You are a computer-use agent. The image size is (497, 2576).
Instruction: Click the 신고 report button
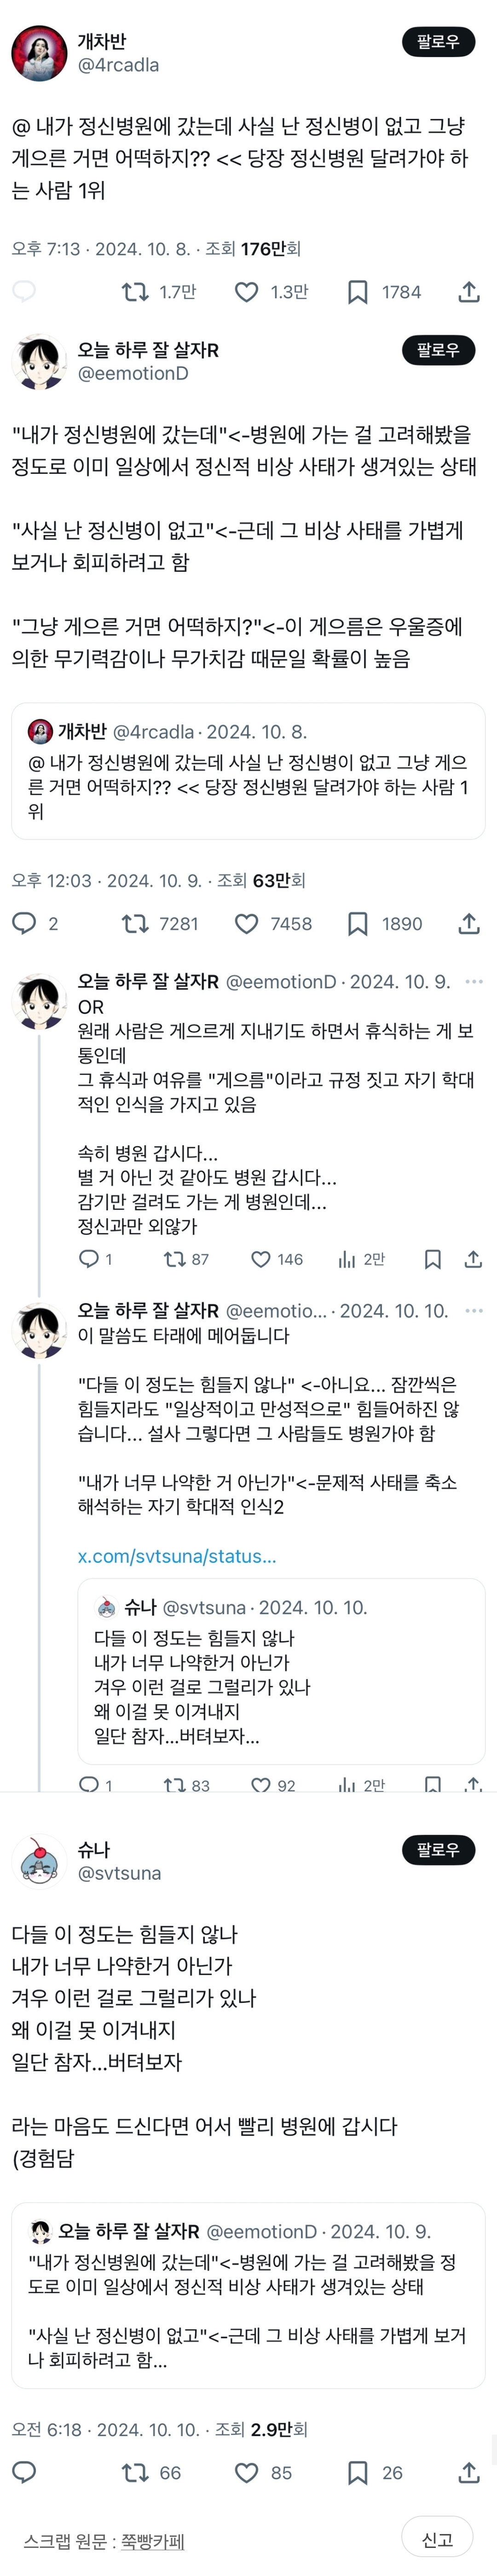click(437, 2539)
